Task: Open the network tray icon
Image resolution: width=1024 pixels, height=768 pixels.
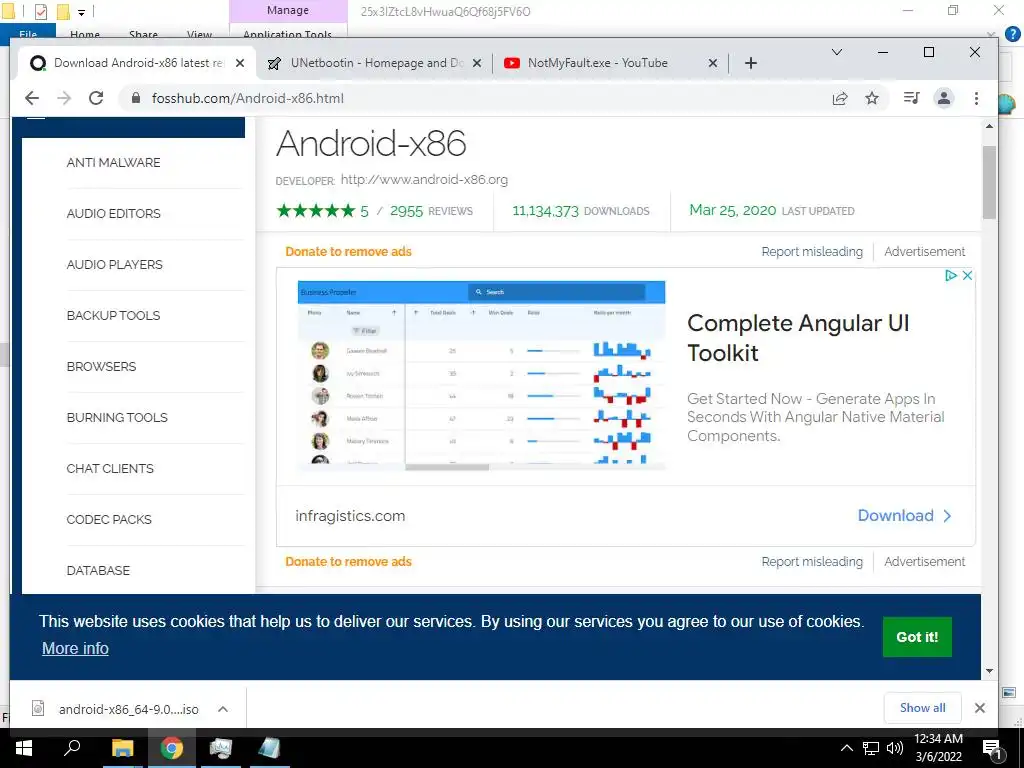Action: [x=871, y=748]
